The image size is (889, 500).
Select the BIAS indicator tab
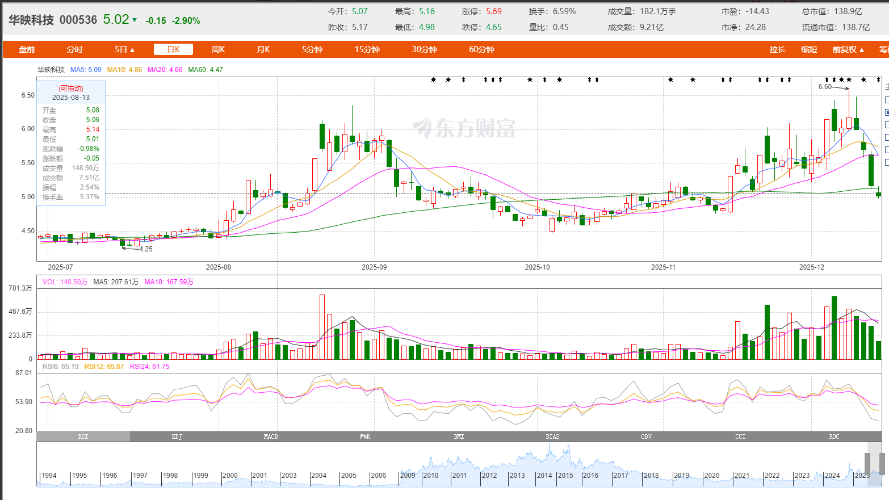tap(552, 437)
